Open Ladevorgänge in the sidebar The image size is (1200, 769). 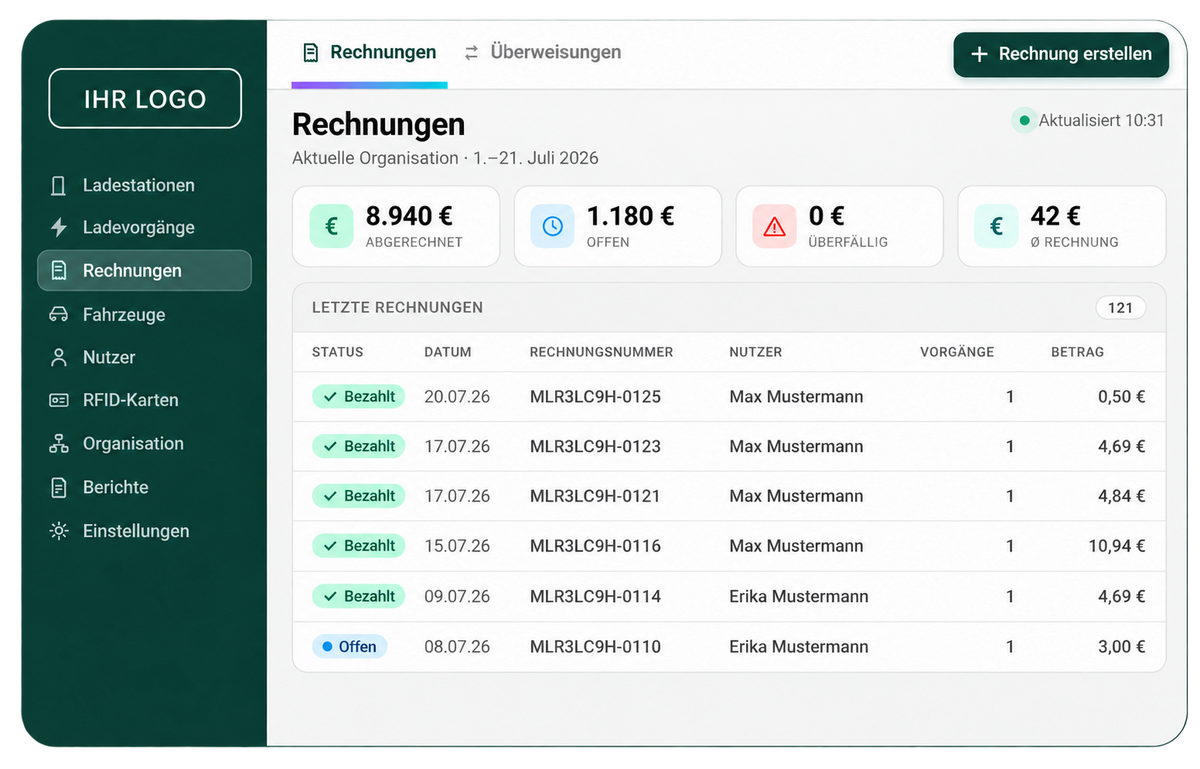(144, 227)
